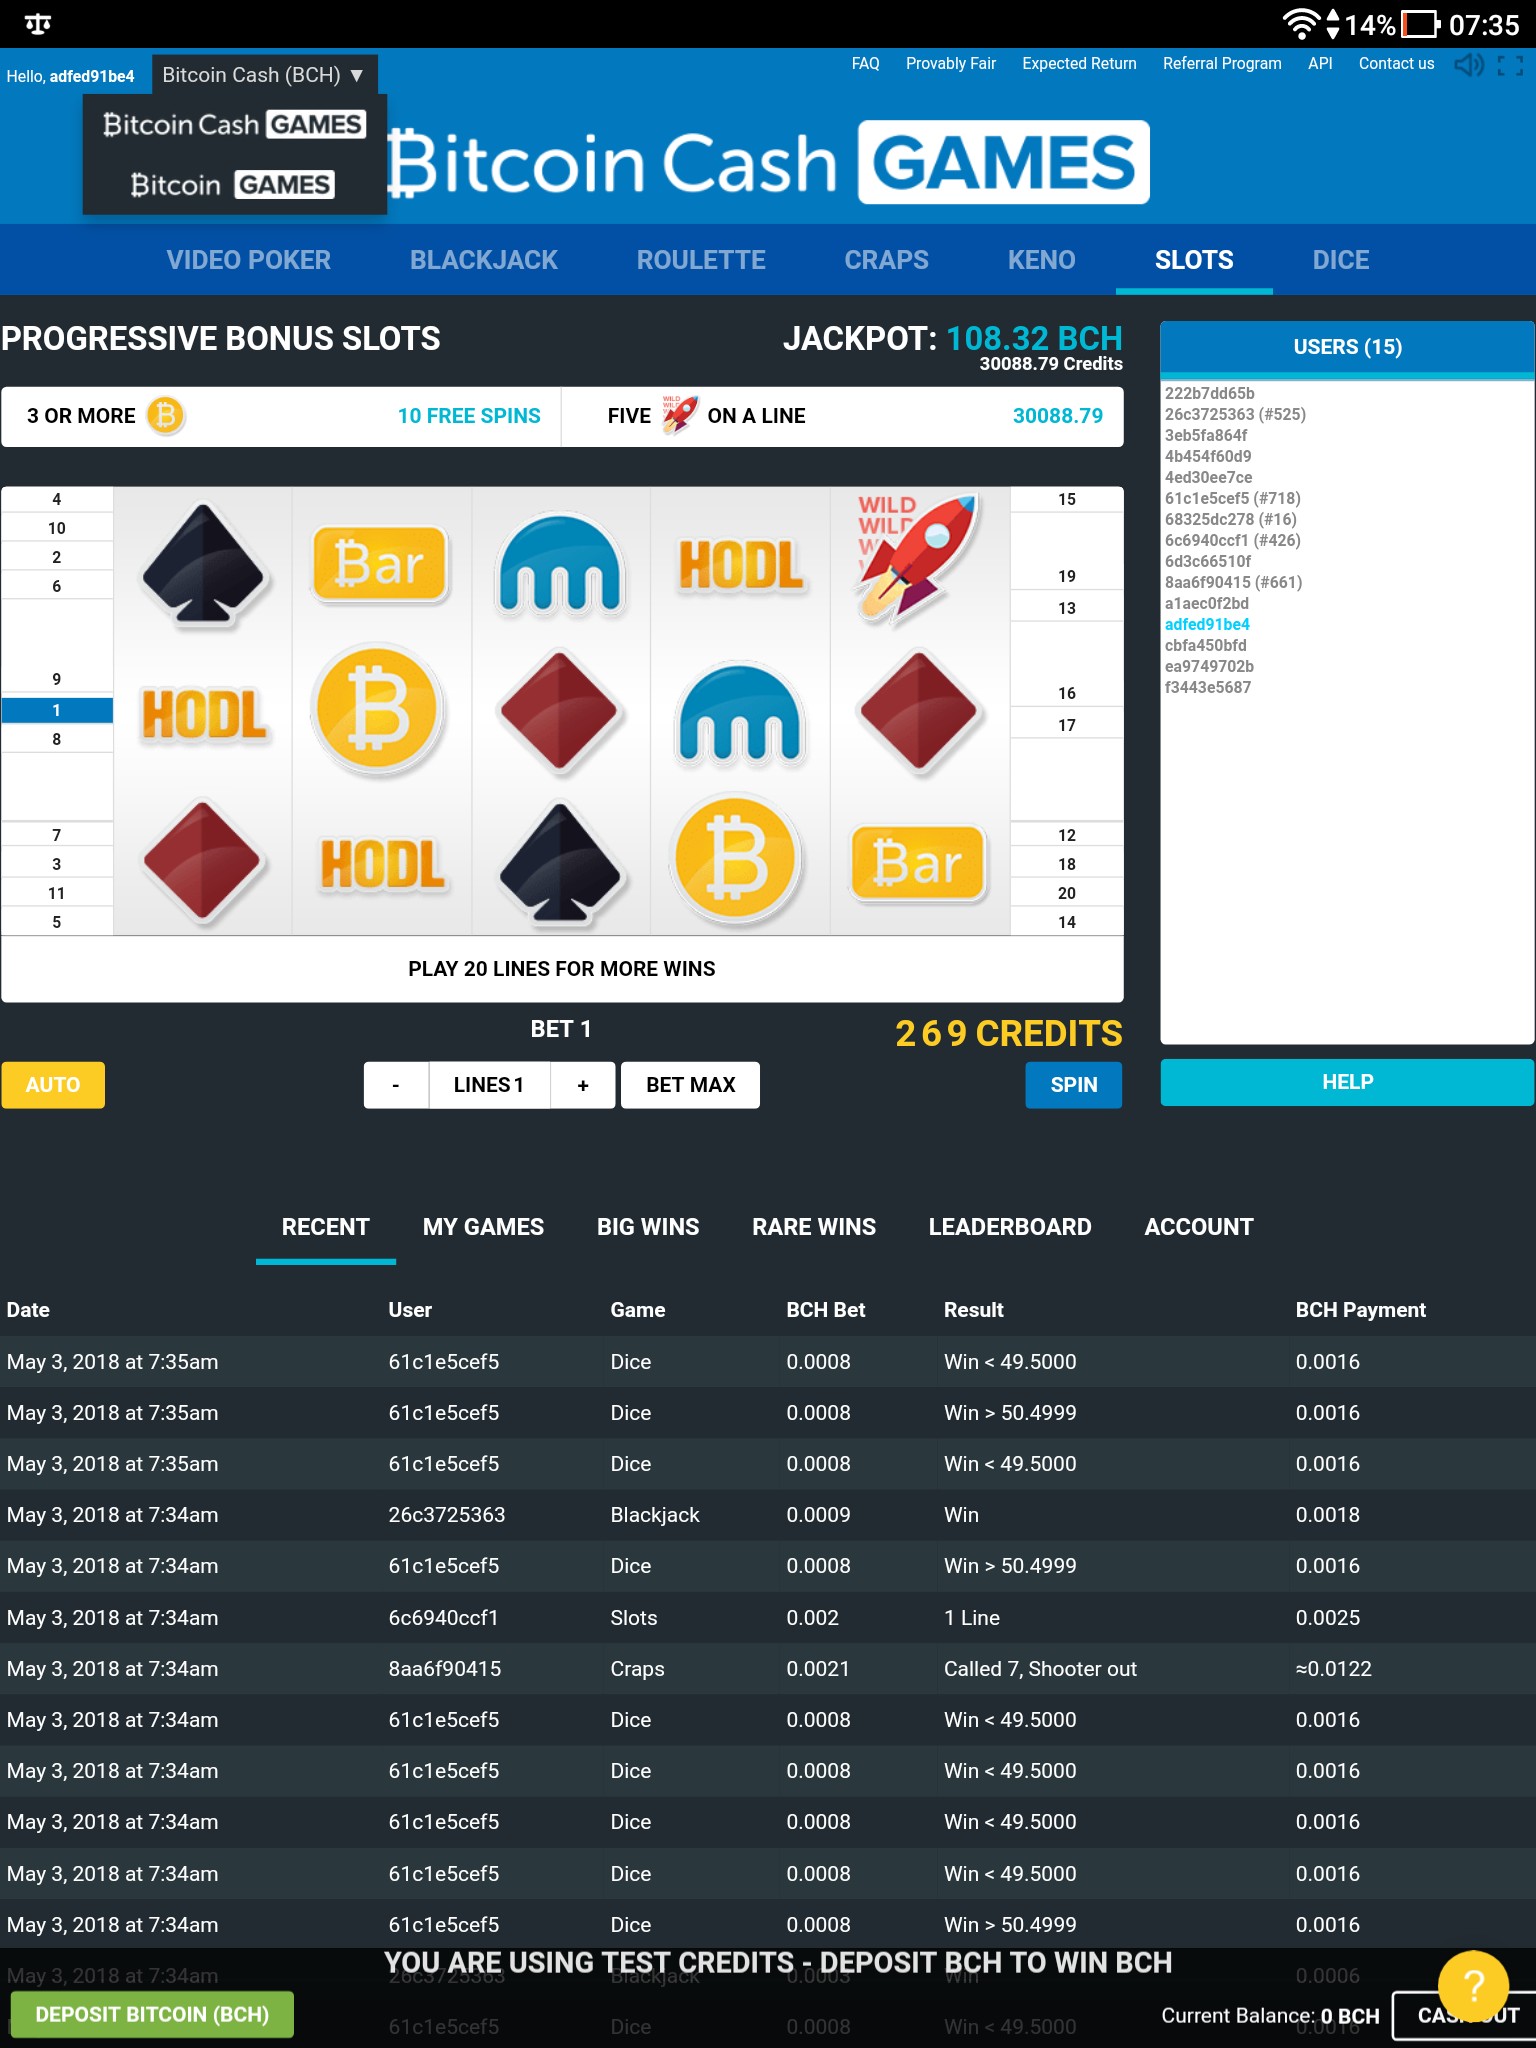Click user 26c3725363 (#525) in users list

click(x=1235, y=414)
